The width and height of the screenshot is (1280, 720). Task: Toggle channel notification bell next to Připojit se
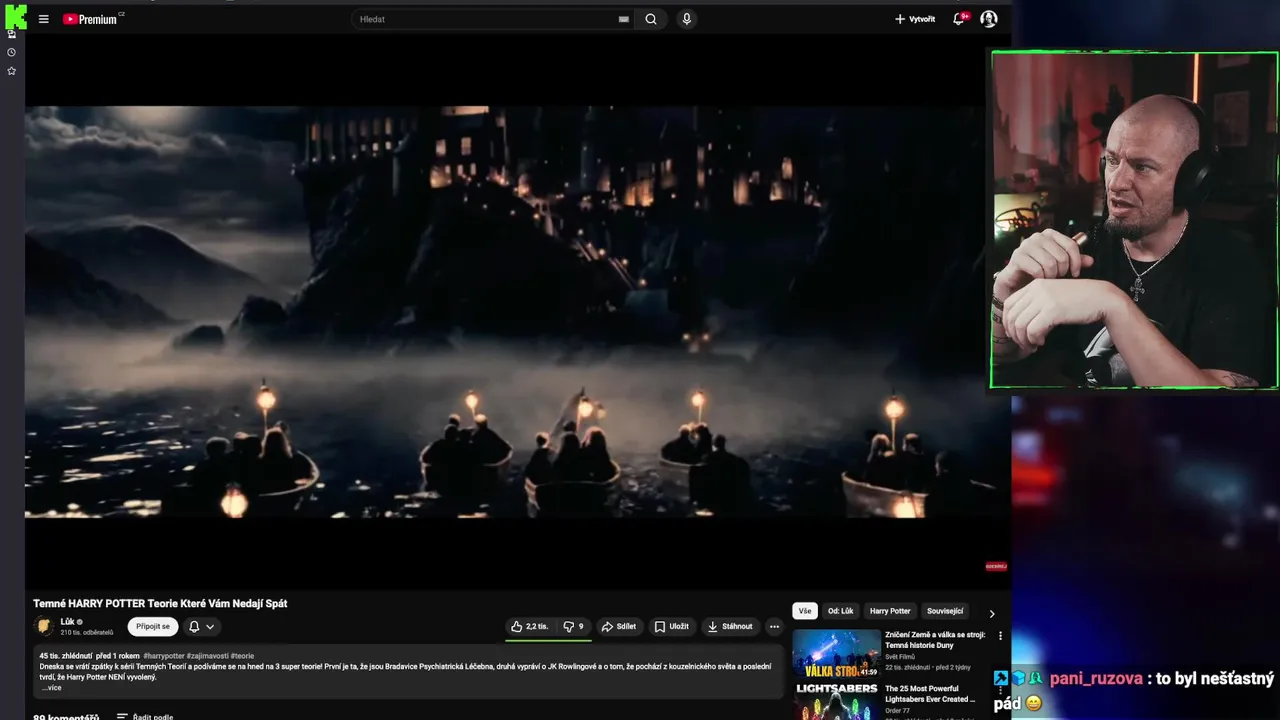click(194, 627)
